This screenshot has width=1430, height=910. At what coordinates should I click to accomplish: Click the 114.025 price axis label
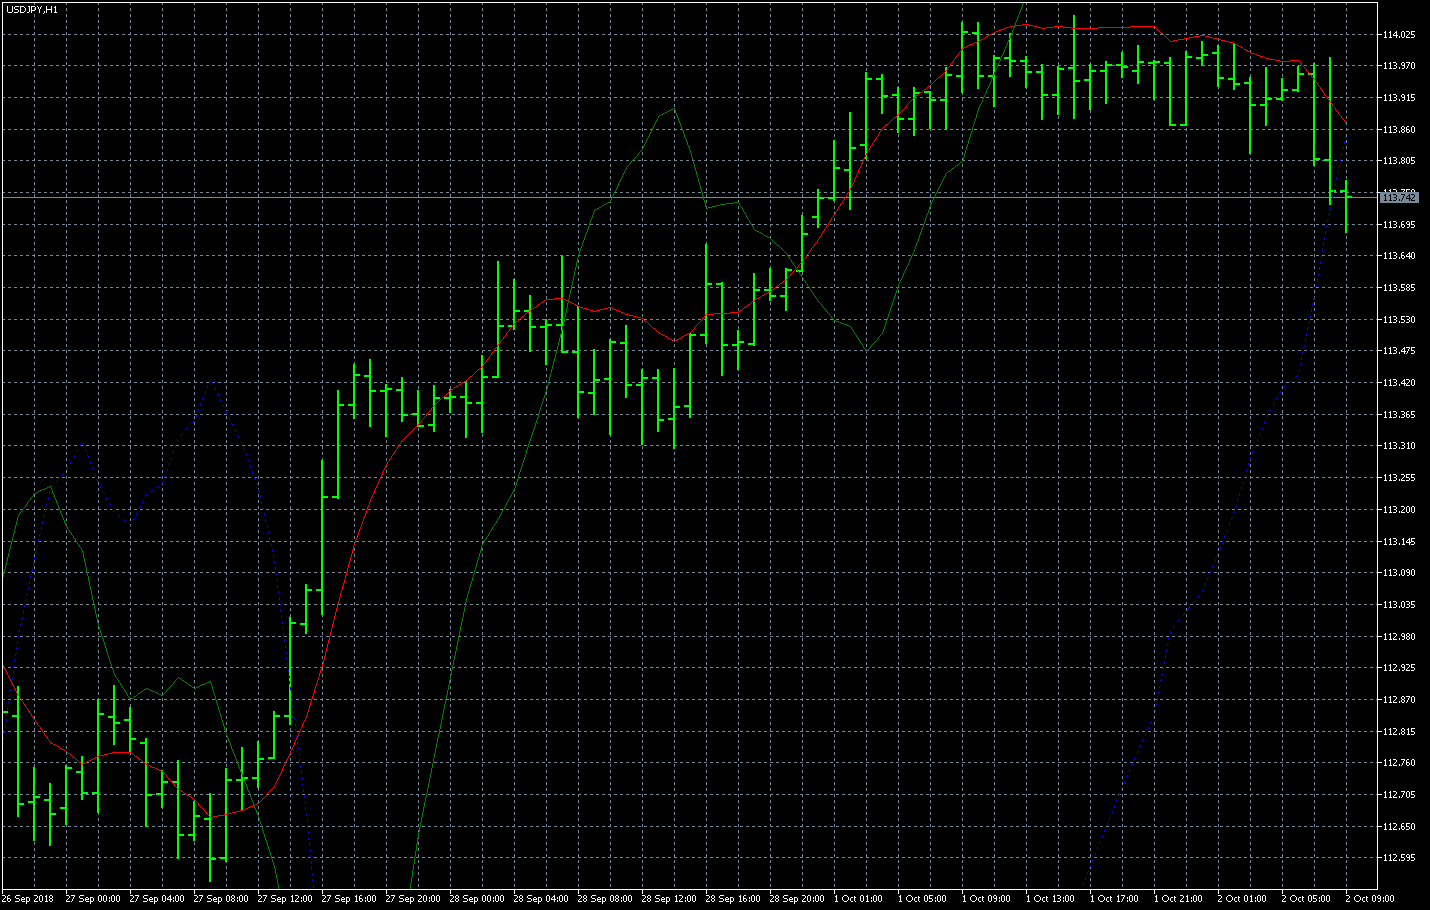(x=1399, y=35)
